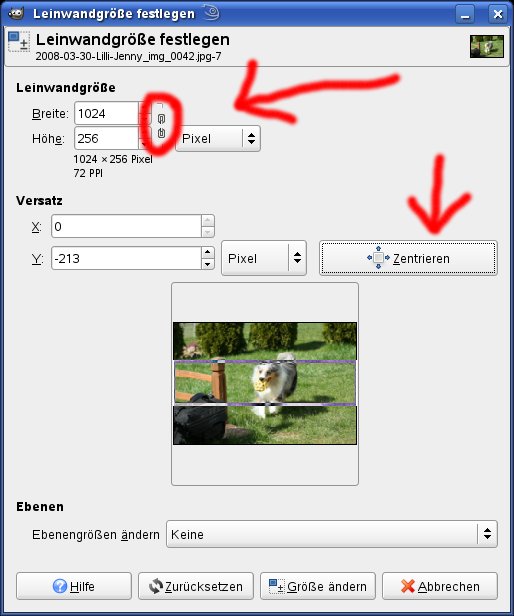Click the X offset input field
The image size is (514, 616).
click(x=127, y=226)
